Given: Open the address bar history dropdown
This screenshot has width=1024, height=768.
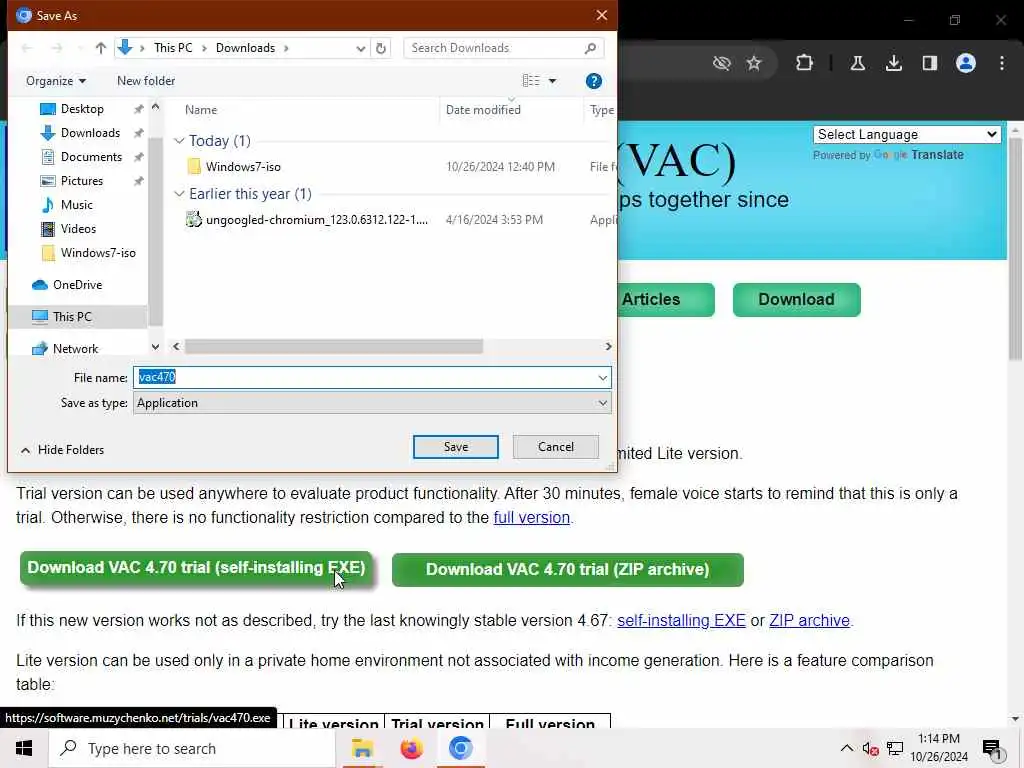Looking at the screenshot, I should click(360, 48).
